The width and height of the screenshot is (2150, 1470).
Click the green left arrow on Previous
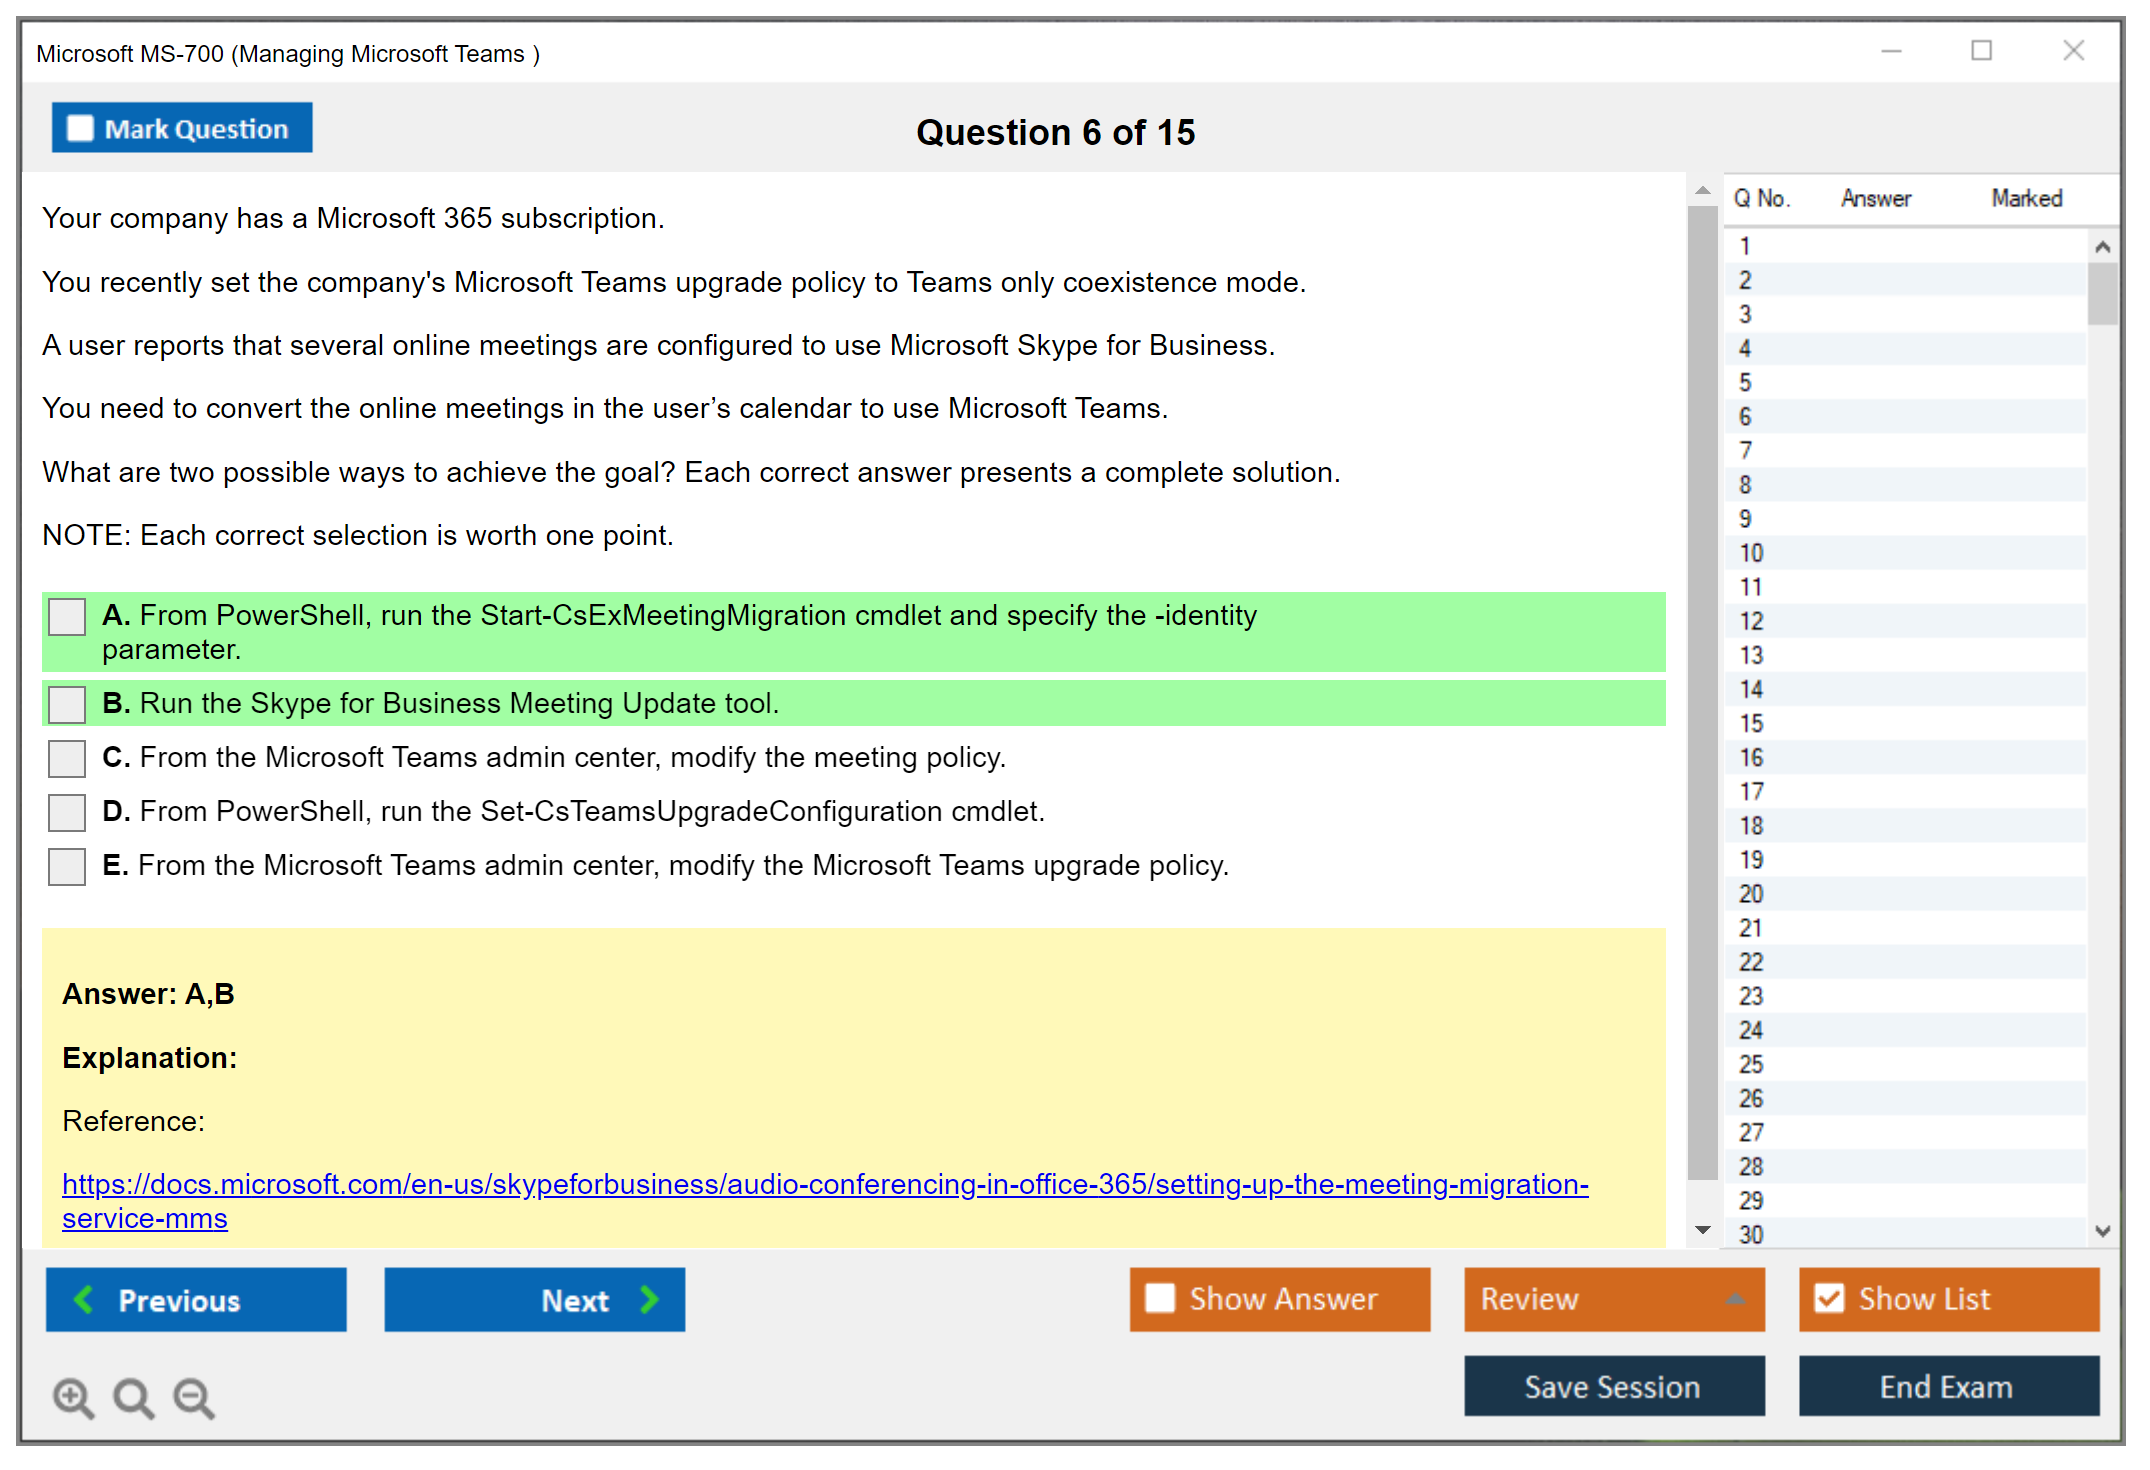tap(84, 1300)
